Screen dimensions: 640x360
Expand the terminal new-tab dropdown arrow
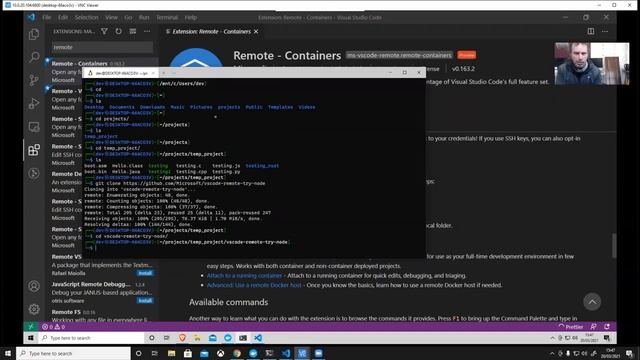coord(173,73)
